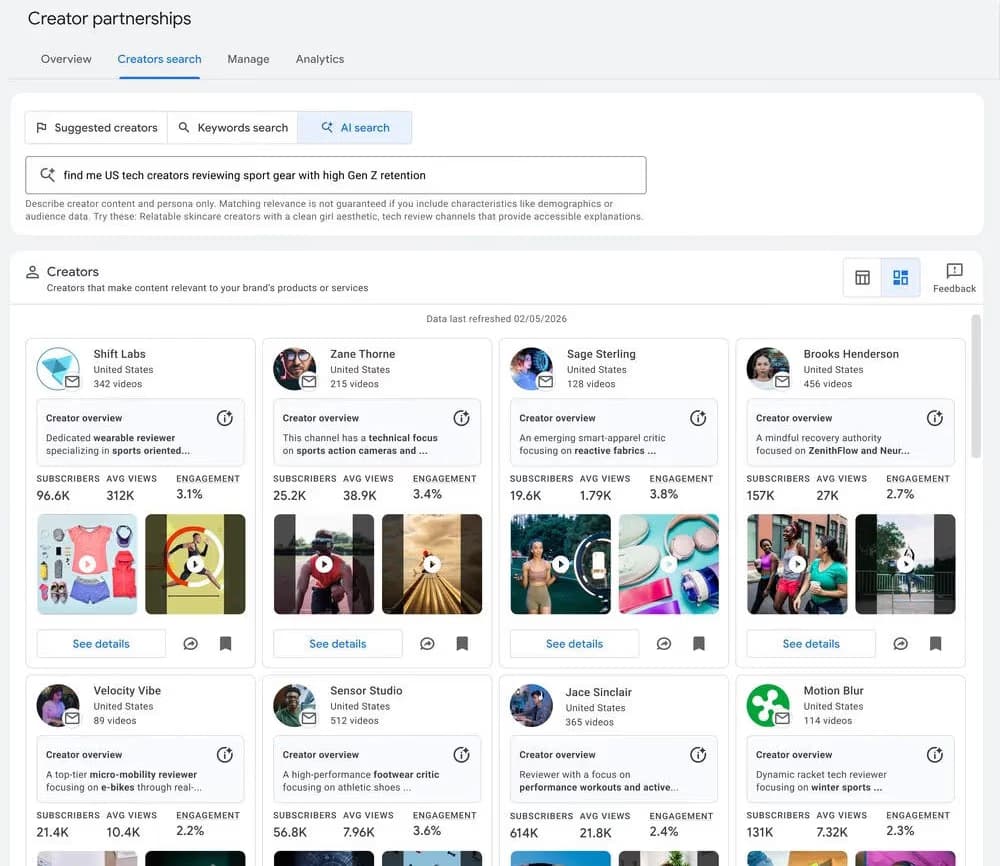Select the Creators search tab
The height and width of the screenshot is (866, 1000).
(159, 59)
